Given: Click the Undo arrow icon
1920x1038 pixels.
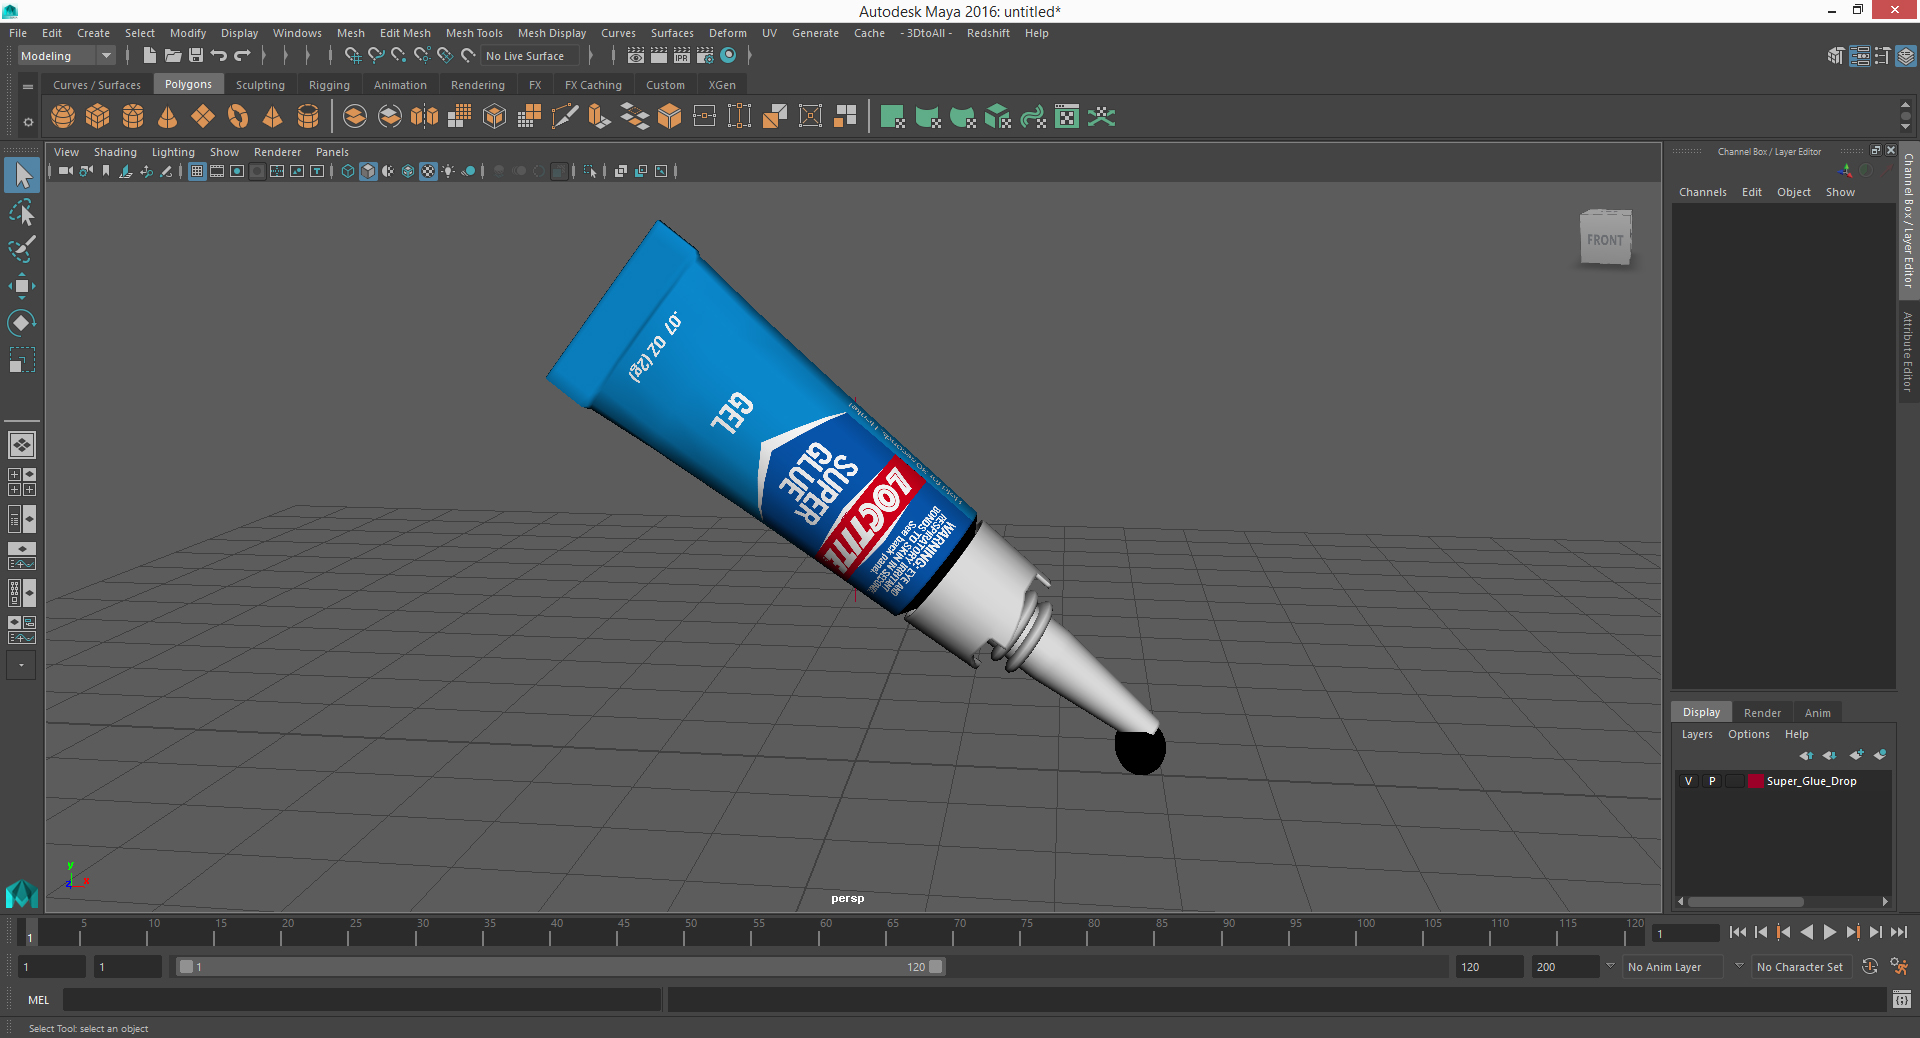Looking at the screenshot, I should [219, 56].
